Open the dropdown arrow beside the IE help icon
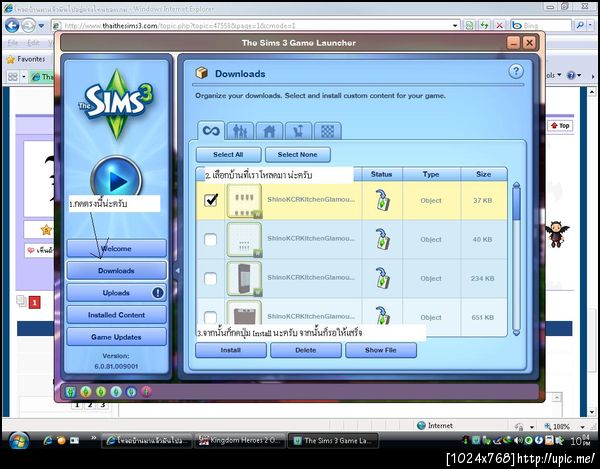Viewport: 600px width, 469px height. click(579, 75)
